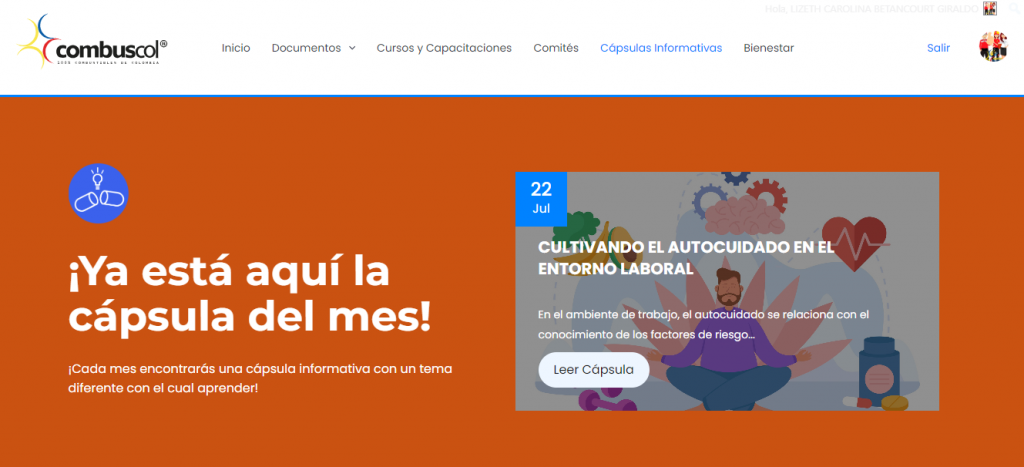Log out using the Salir link
The width and height of the screenshot is (1024, 467).
point(938,48)
